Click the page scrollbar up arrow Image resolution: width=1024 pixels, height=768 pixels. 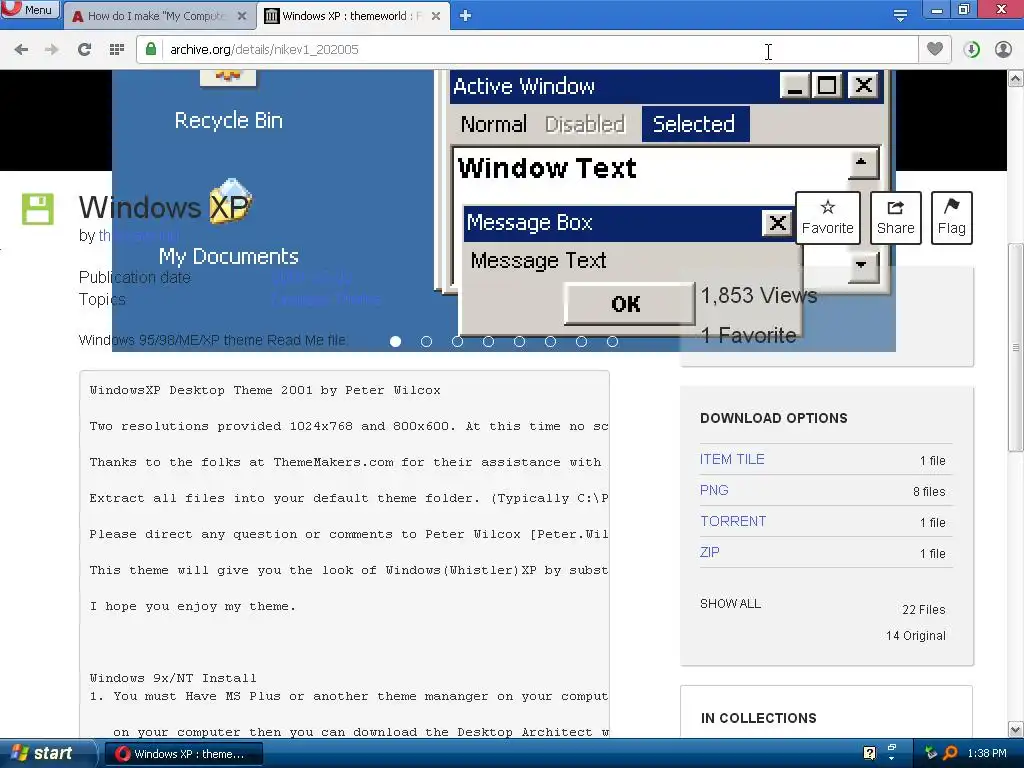(x=1016, y=79)
